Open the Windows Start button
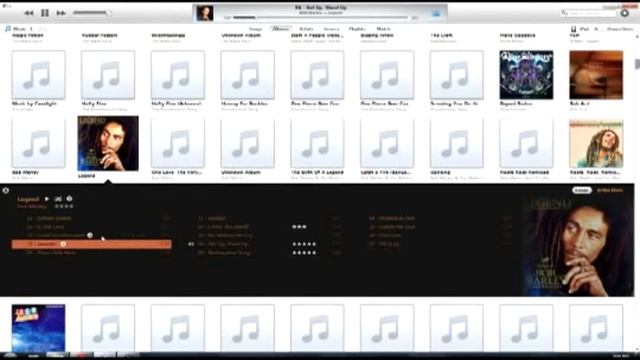640x360 pixels. click(x=10, y=356)
